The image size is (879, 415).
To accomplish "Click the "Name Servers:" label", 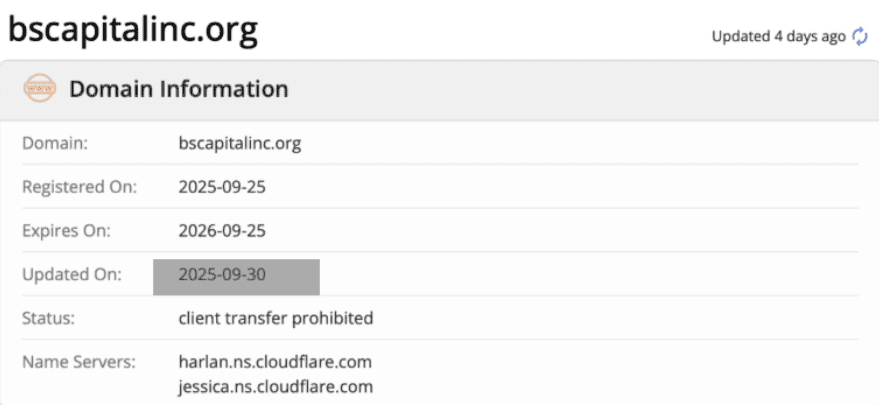I will [x=77, y=361].
